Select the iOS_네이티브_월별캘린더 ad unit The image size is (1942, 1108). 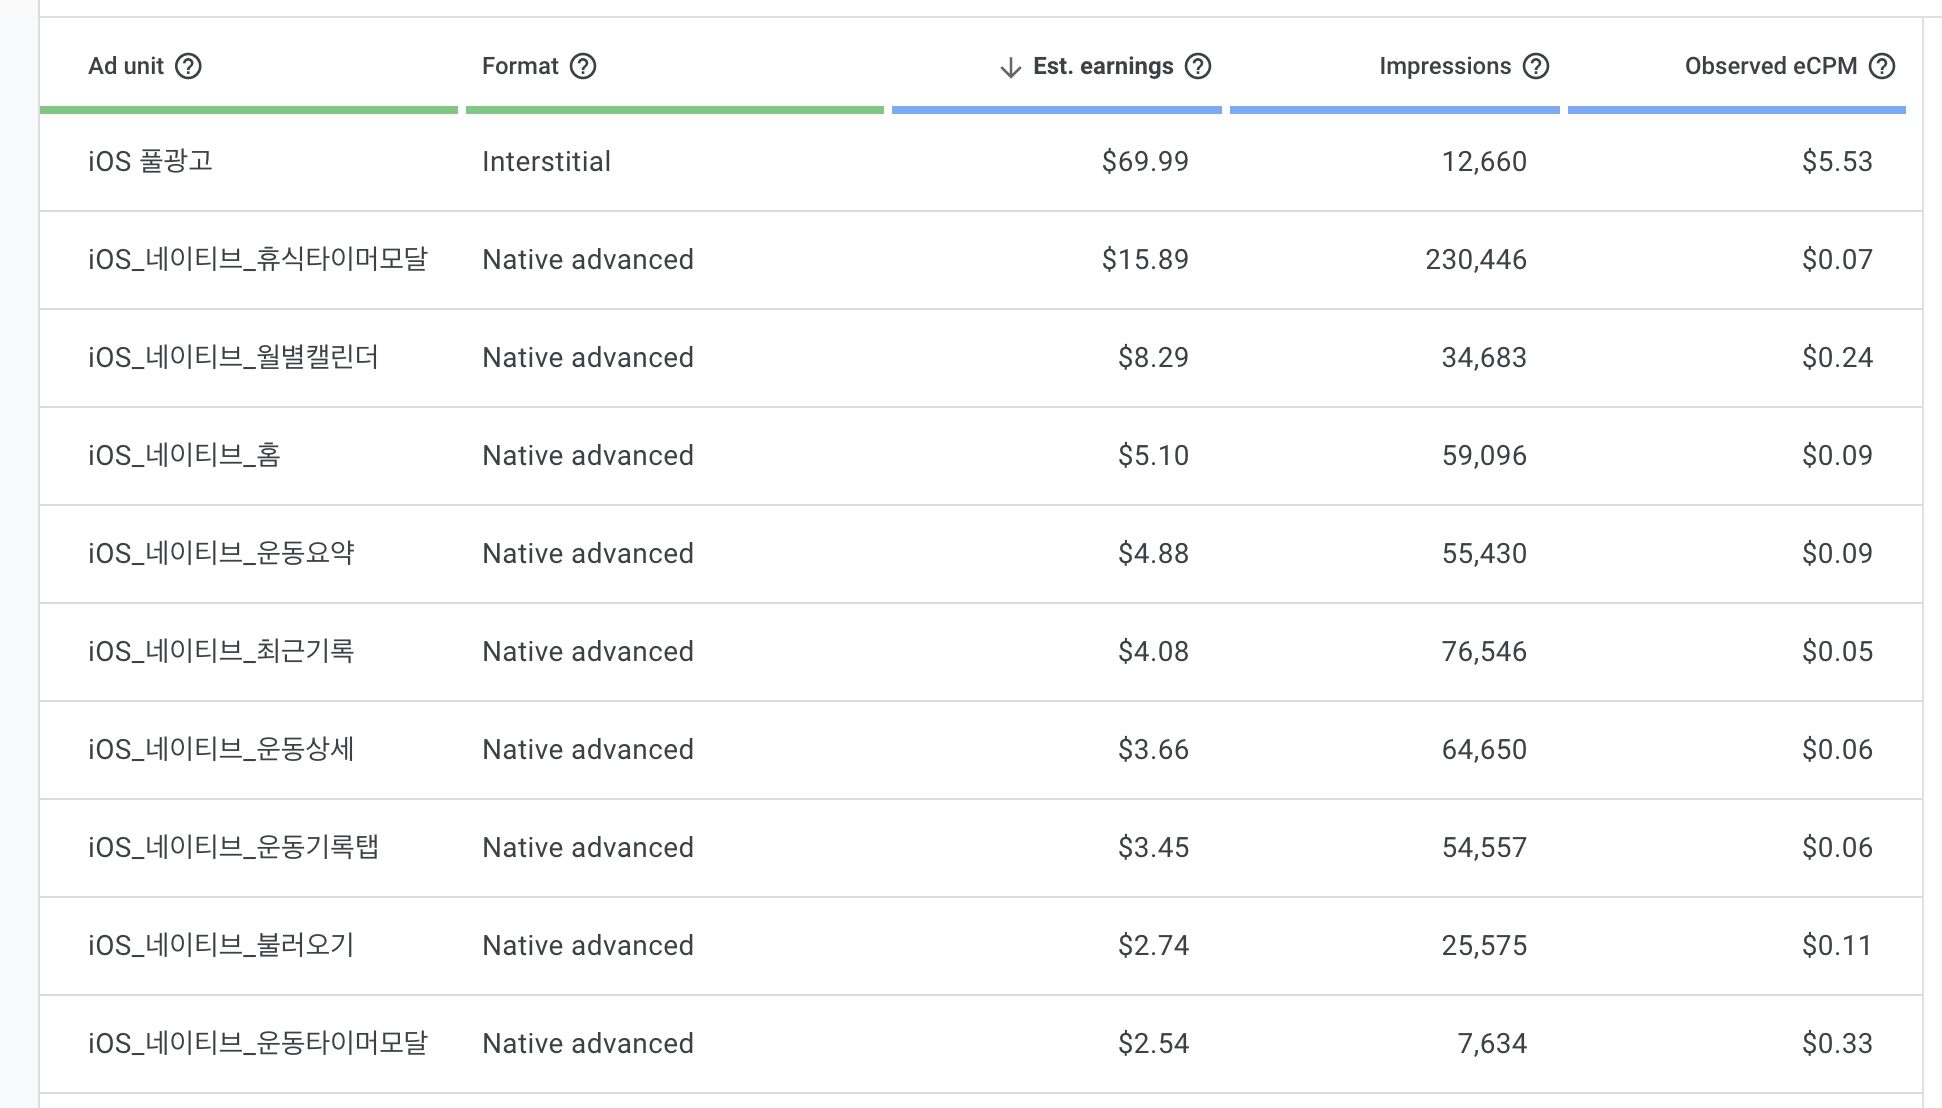tap(233, 357)
